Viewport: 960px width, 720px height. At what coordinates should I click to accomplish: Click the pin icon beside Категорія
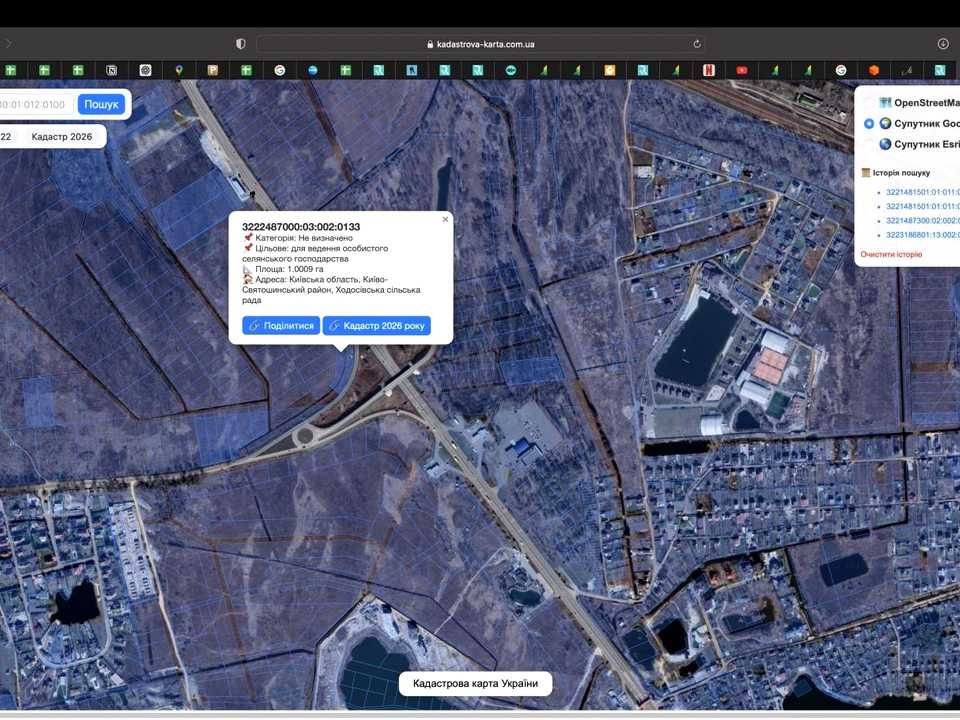pos(248,238)
